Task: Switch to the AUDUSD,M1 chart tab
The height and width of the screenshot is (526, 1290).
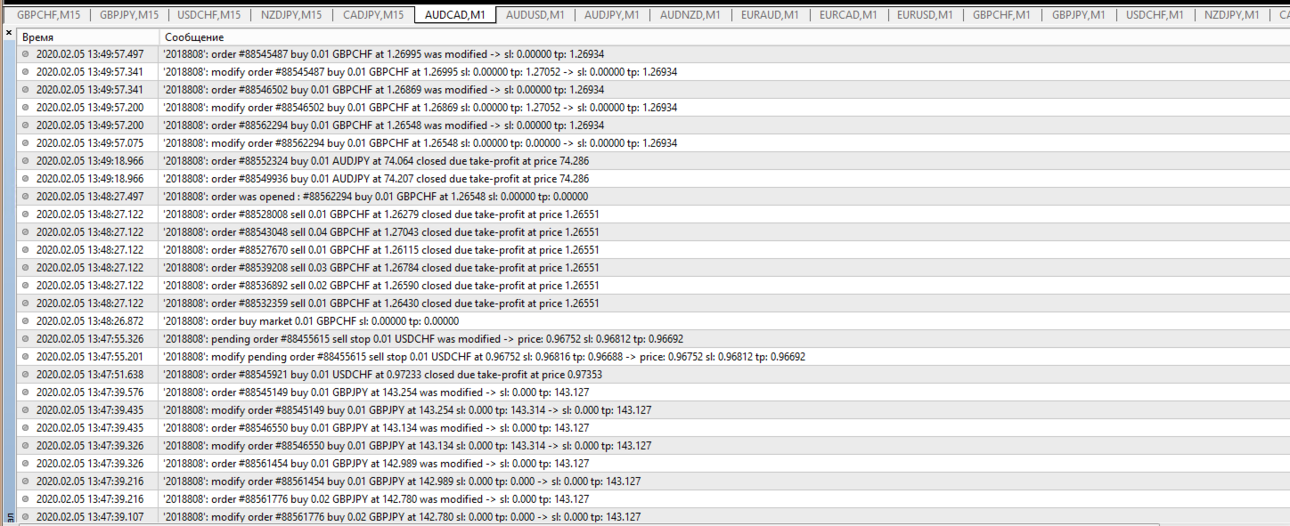Action: point(535,15)
